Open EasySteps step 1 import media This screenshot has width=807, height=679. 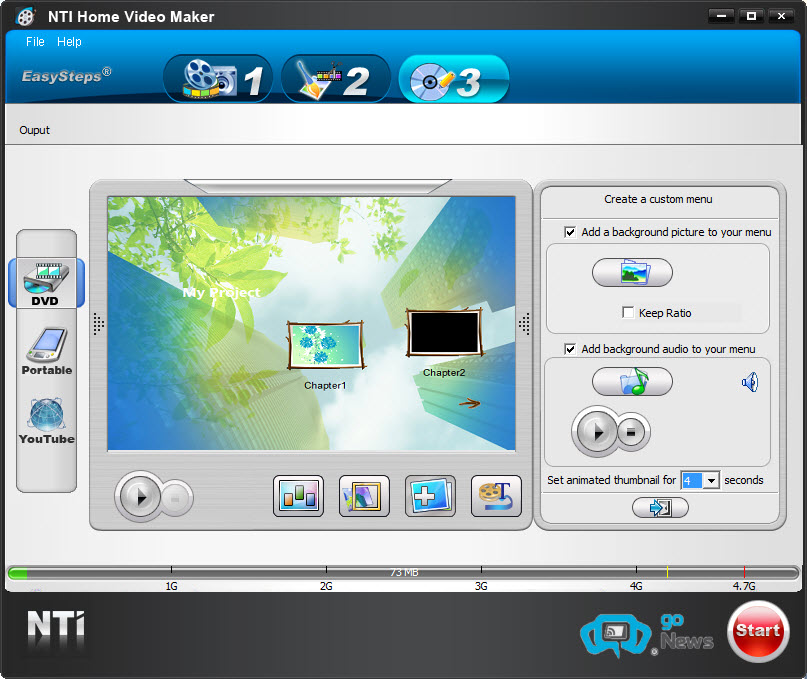point(218,79)
